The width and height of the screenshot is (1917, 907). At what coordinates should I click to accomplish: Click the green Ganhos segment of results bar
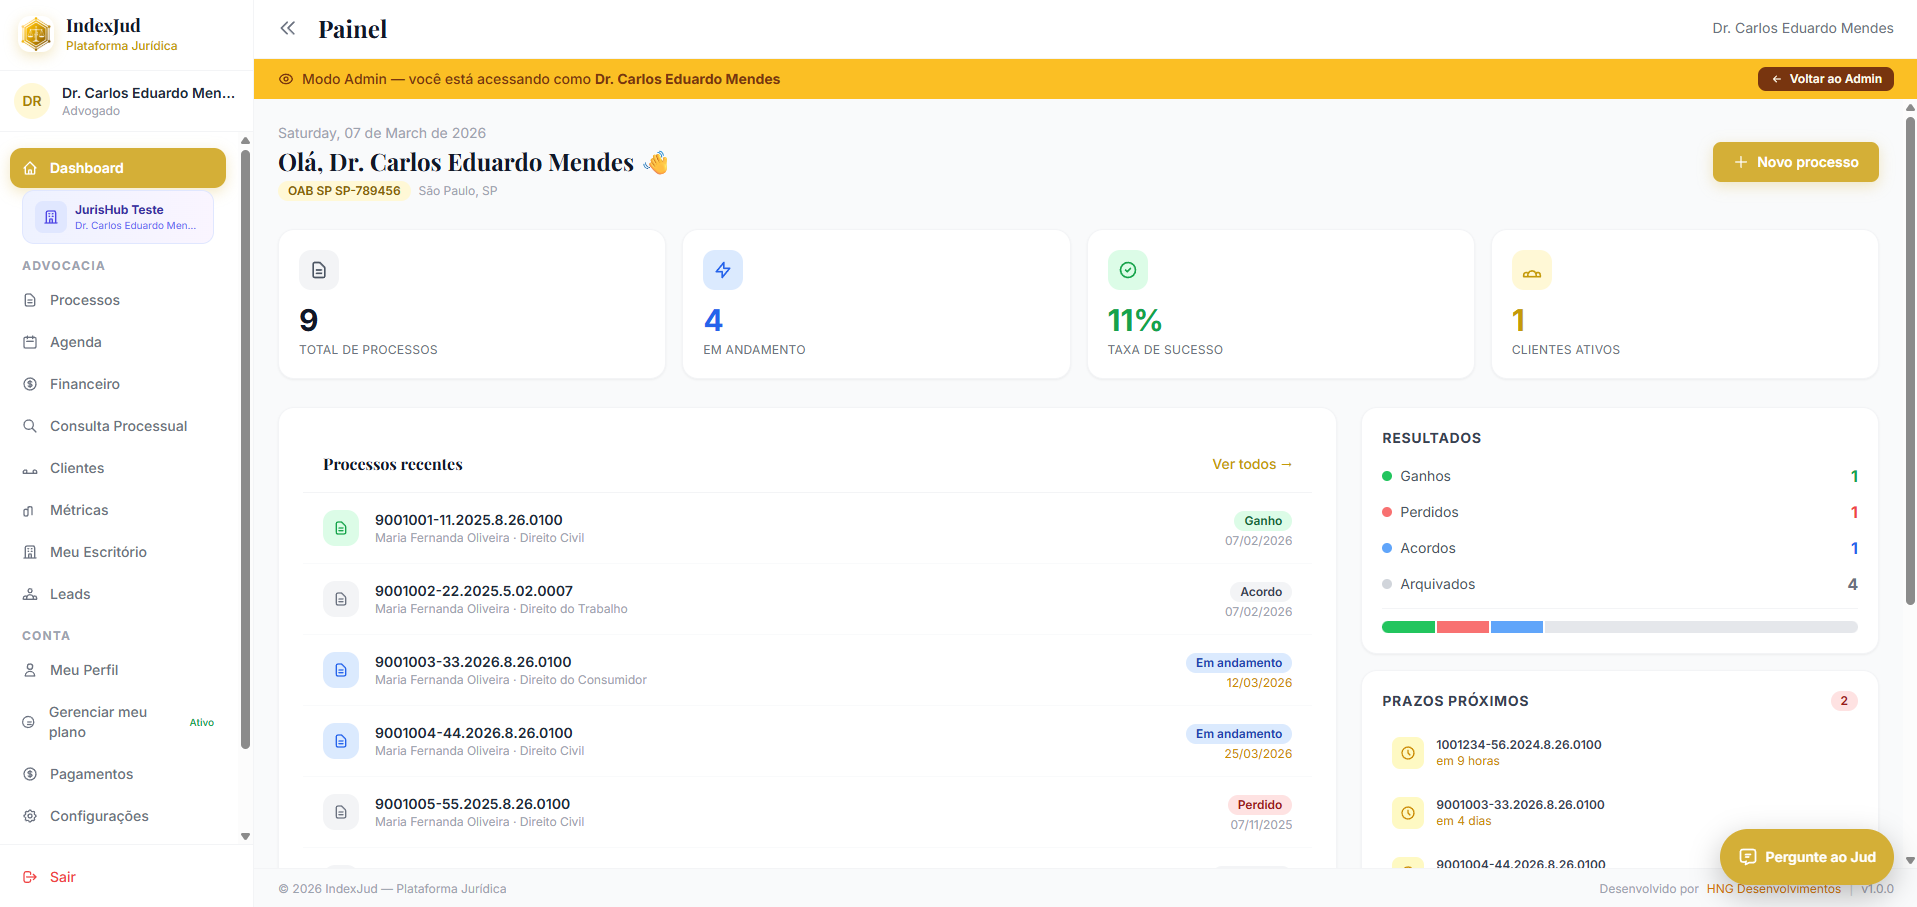pyautogui.click(x=1408, y=627)
